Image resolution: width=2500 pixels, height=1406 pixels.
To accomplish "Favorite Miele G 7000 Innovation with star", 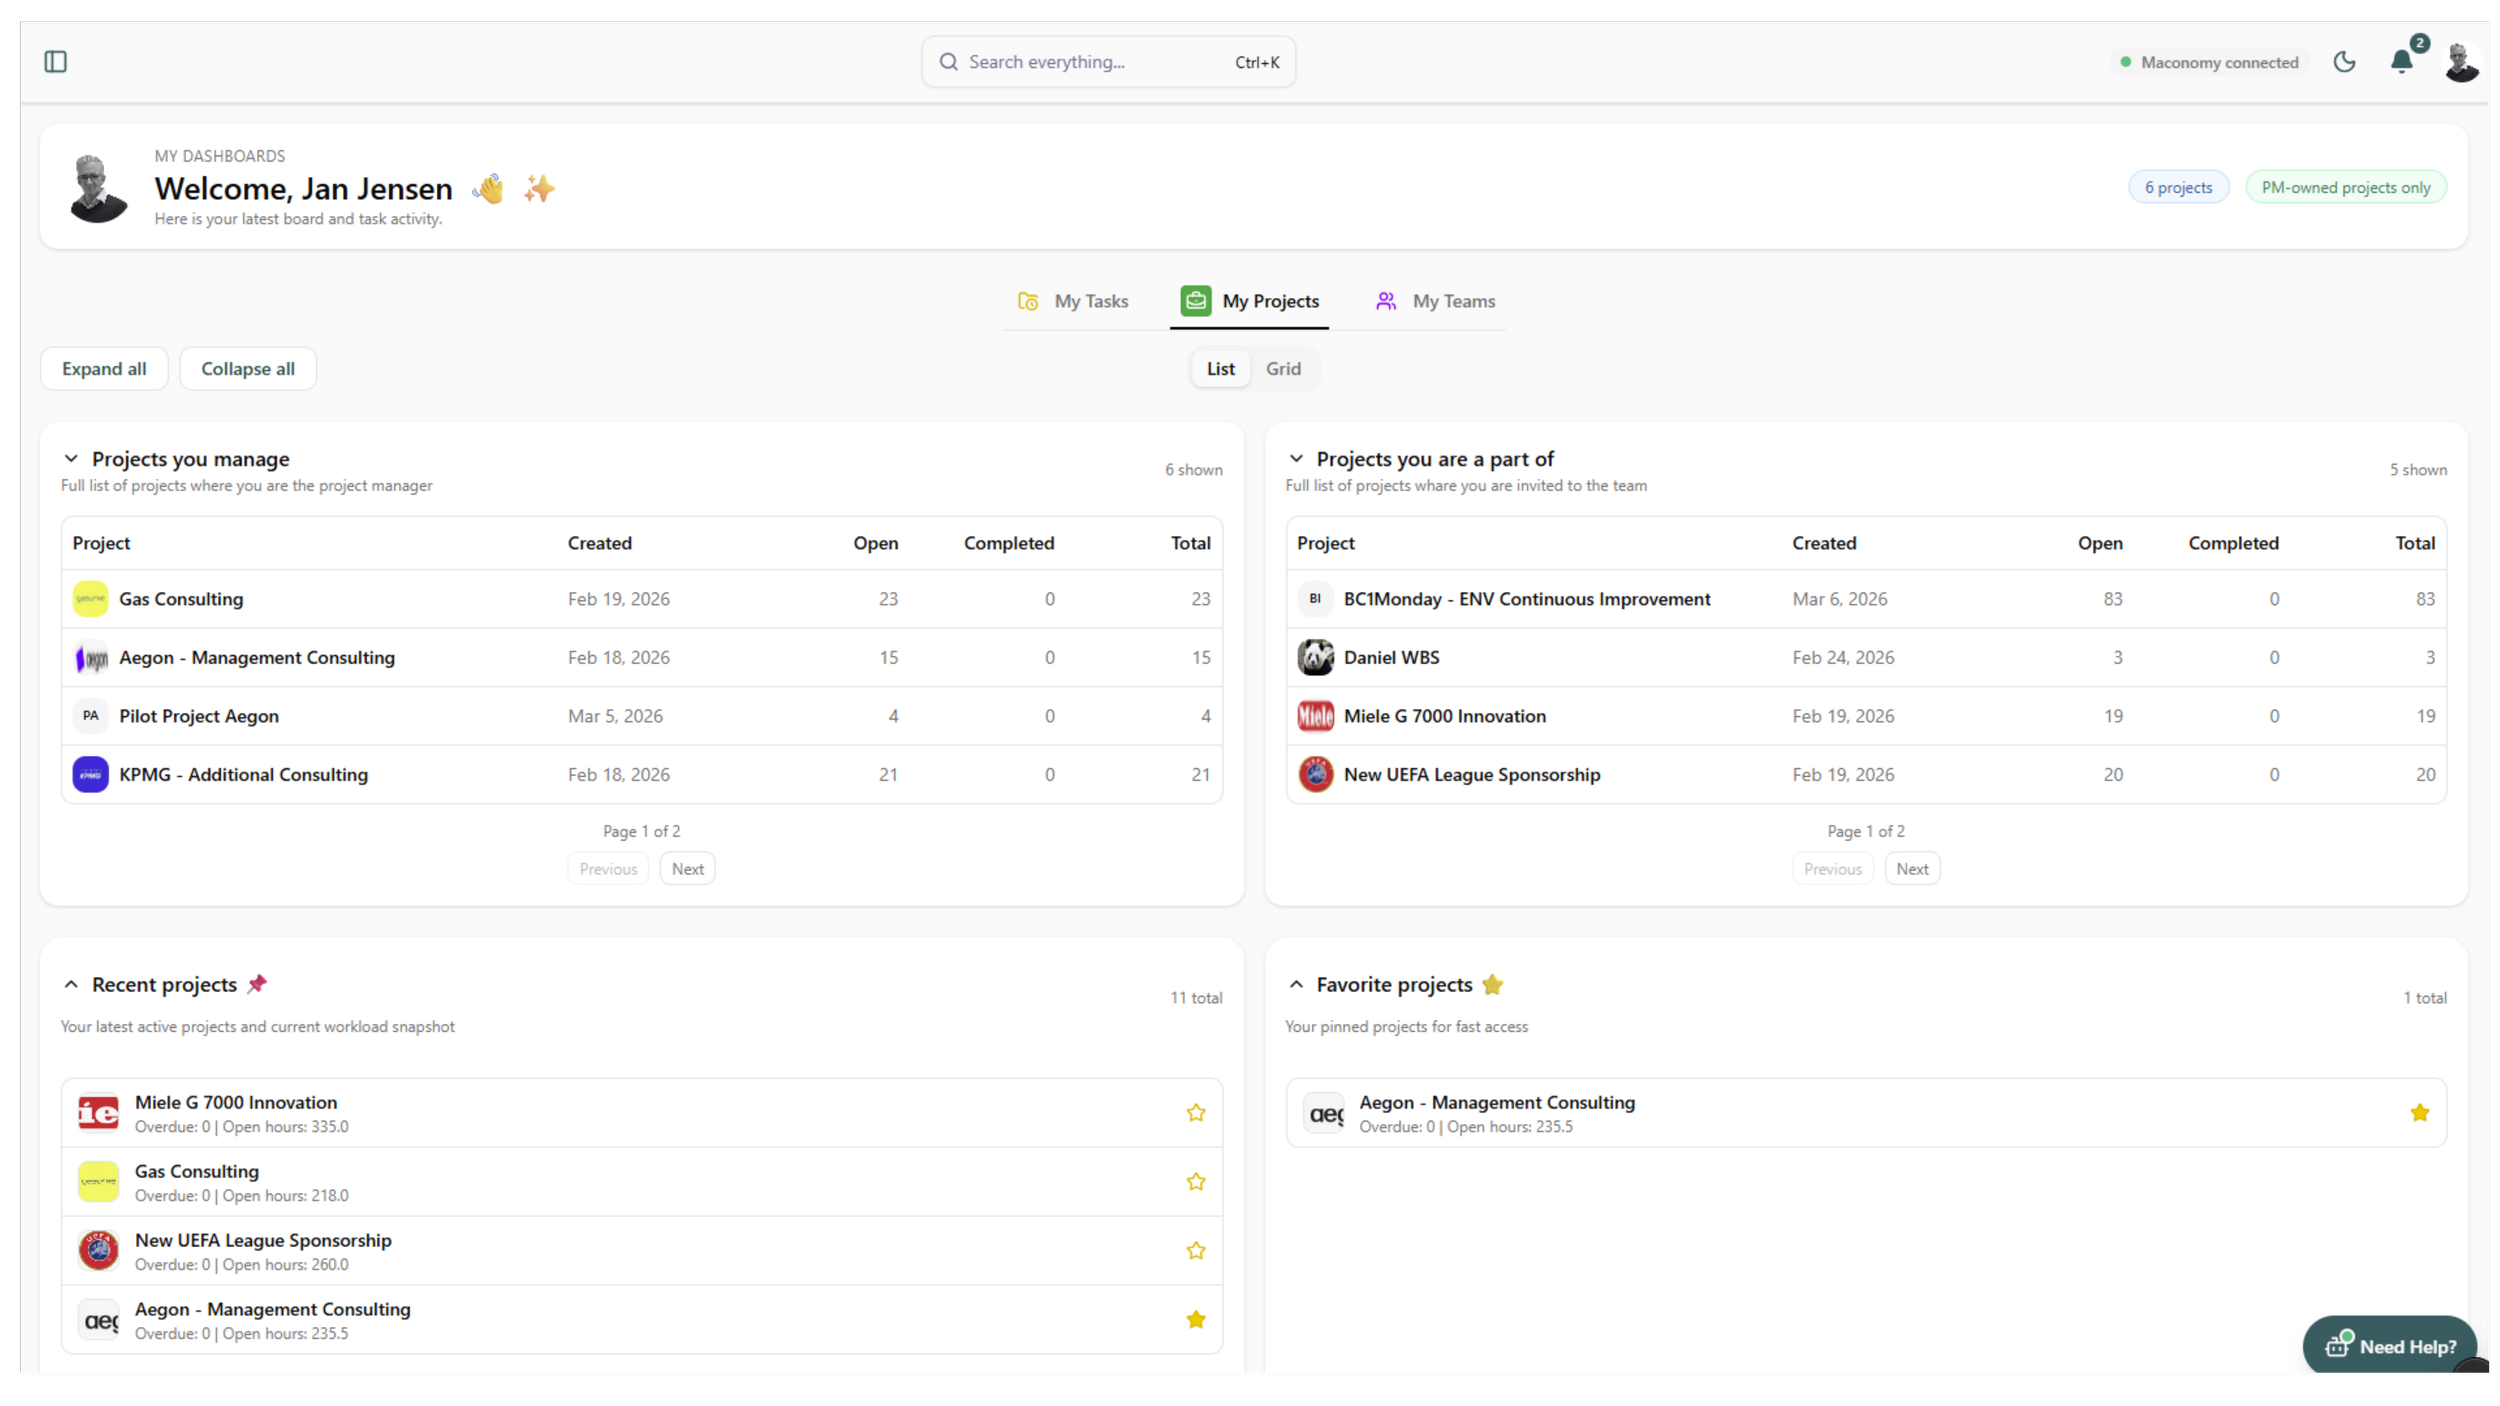I will coord(1196,1113).
